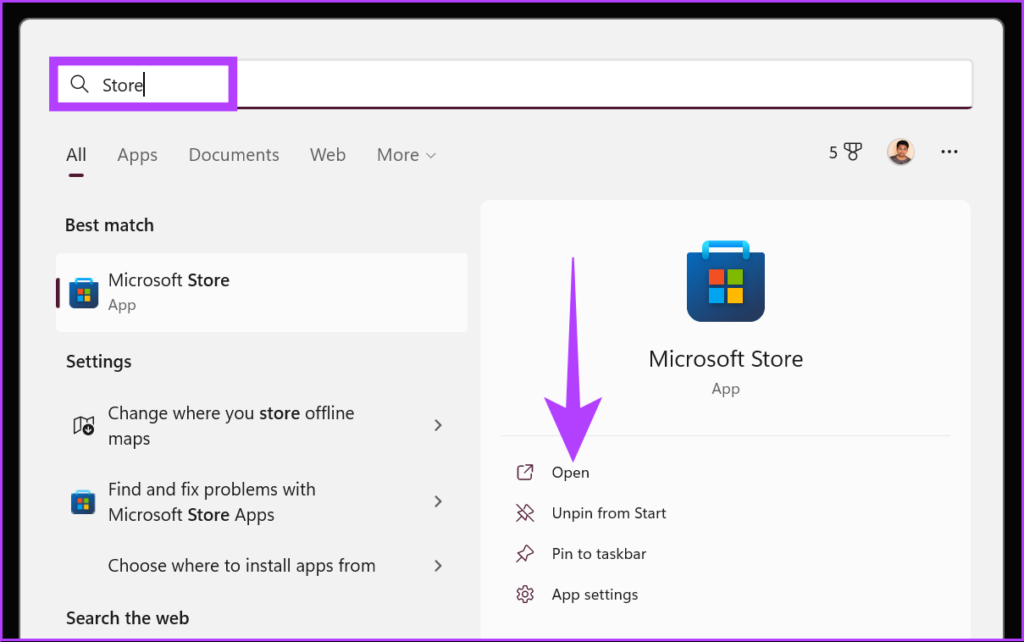Switch to the All tab

tap(76, 155)
